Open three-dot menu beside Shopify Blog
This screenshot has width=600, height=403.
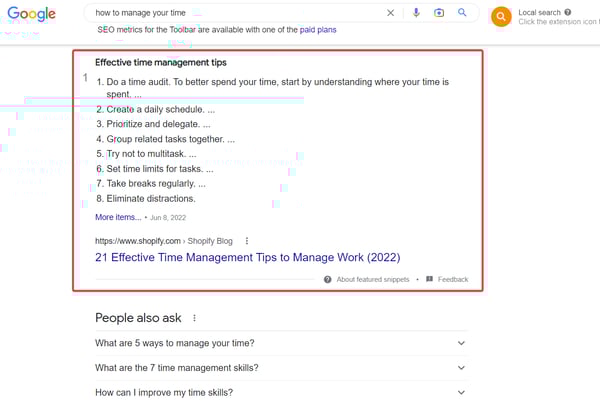pyautogui.click(x=247, y=241)
